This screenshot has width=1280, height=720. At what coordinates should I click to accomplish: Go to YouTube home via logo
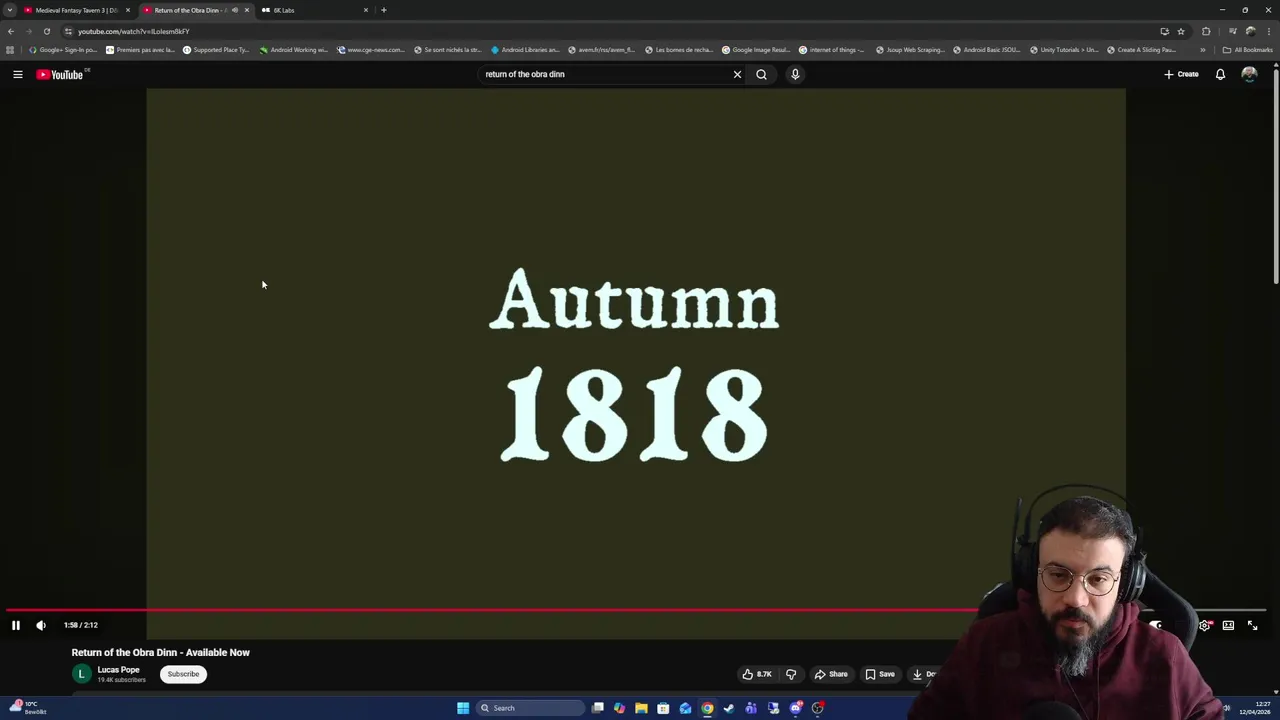click(x=60, y=74)
